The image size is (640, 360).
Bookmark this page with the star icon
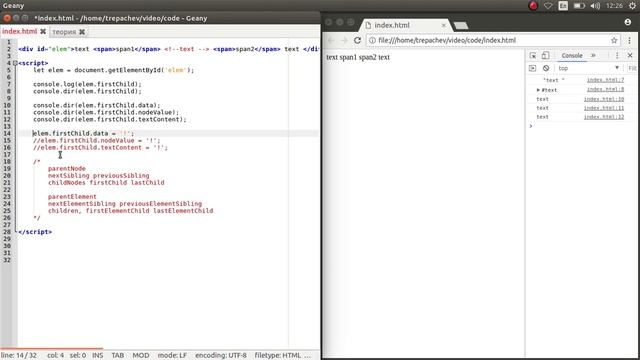tap(614, 40)
